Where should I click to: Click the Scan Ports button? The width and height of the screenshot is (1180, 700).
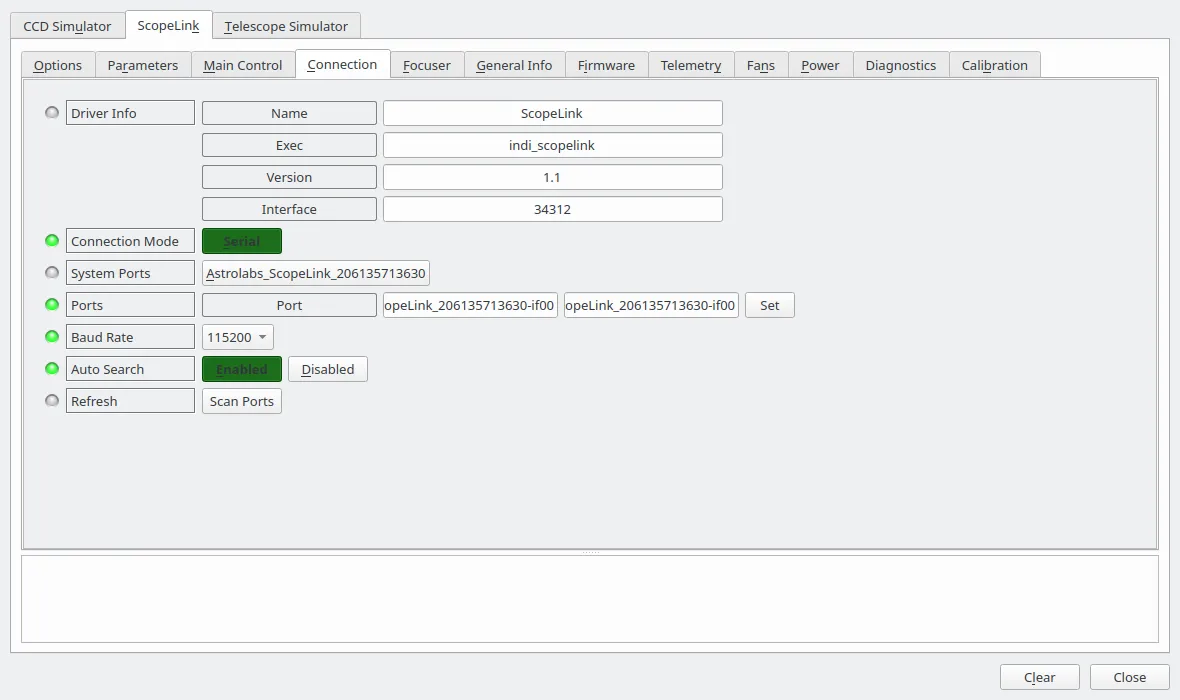[242, 401]
